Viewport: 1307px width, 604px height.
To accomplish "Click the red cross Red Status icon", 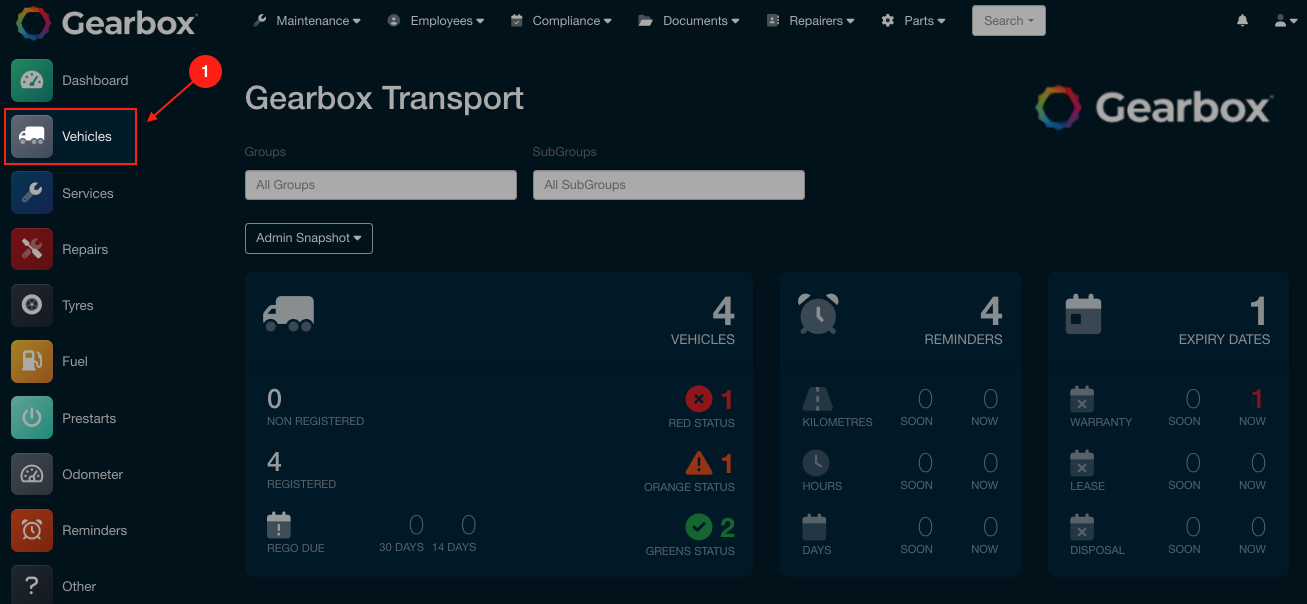I will point(699,399).
